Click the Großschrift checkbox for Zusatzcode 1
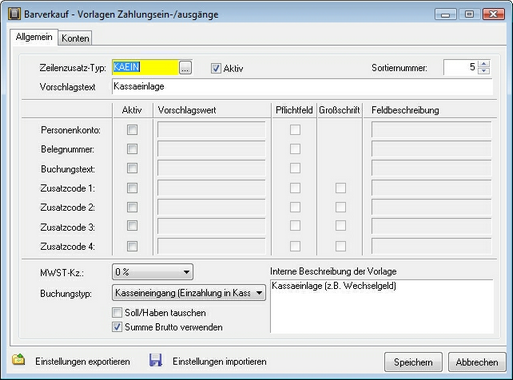The width and height of the screenshot is (513, 380). (340, 188)
